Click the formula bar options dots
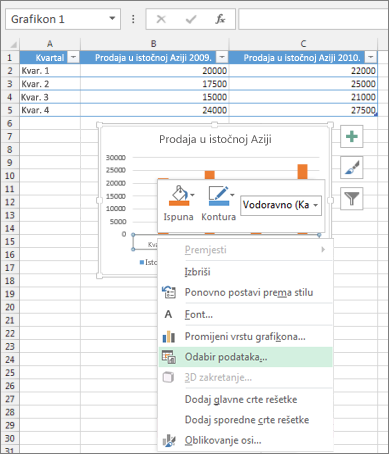The width and height of the screenshot is (389, 454). pos(133,19)
